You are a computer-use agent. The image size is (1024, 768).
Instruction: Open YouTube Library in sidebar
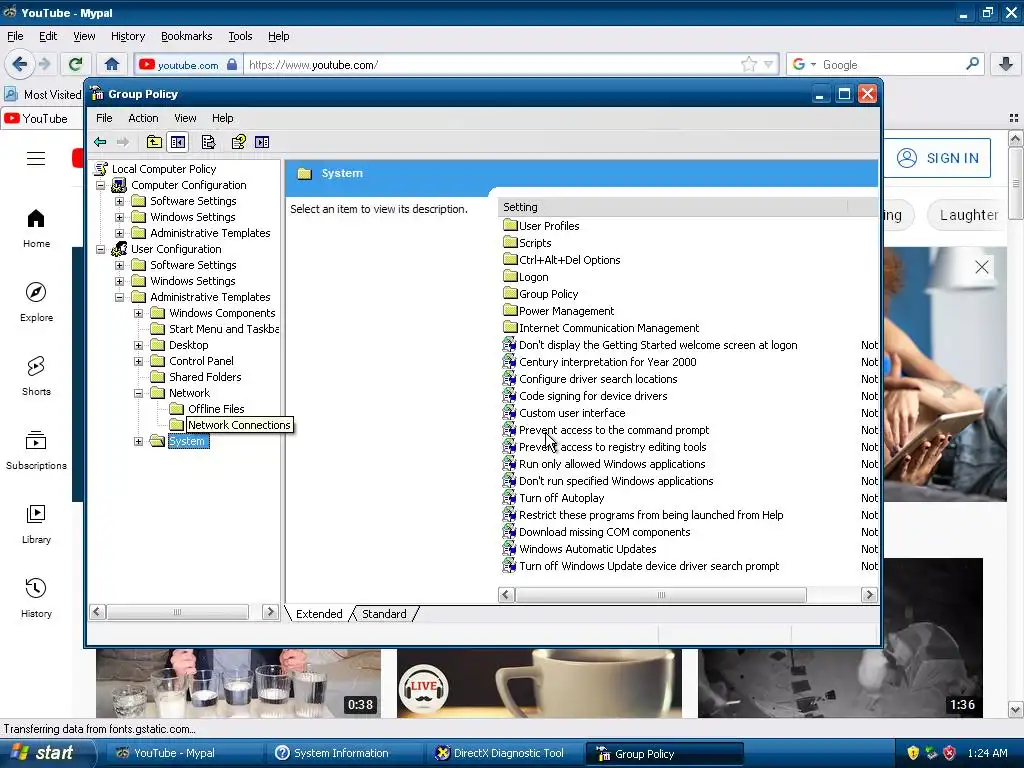tap(36, 524)
